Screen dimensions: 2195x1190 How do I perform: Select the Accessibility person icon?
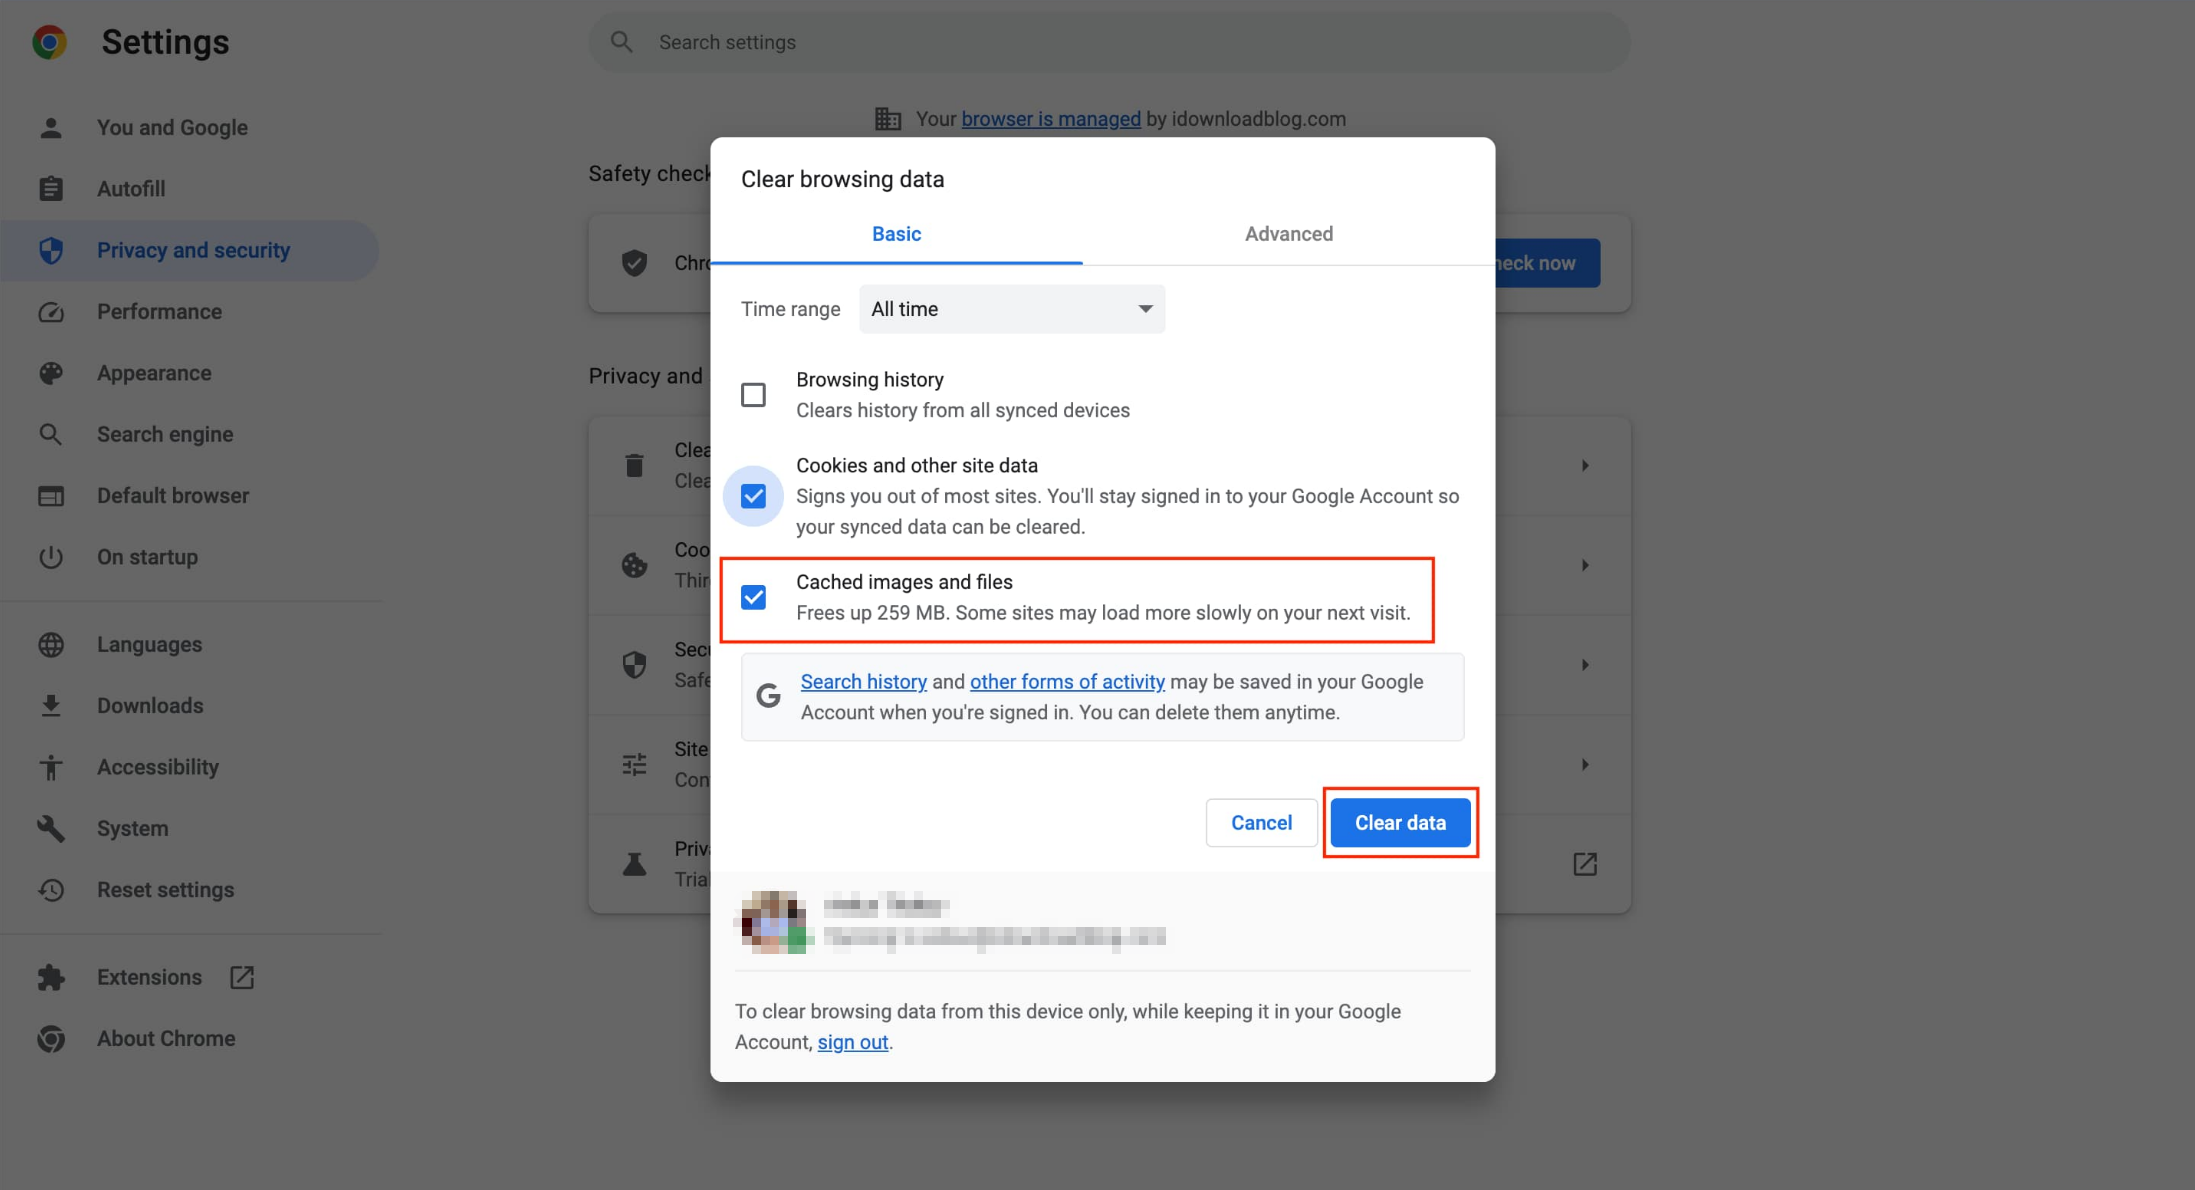click(51, 767)
